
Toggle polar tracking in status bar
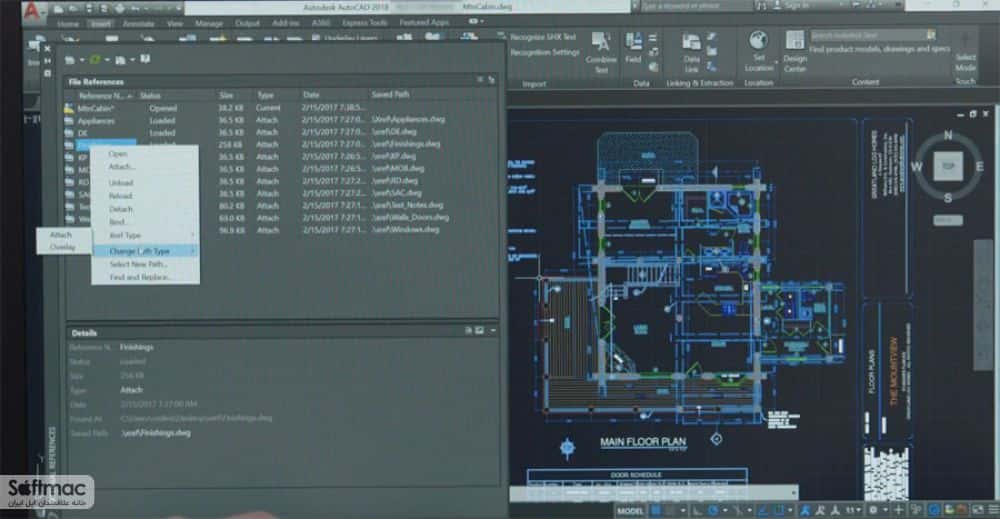(713, 511)
